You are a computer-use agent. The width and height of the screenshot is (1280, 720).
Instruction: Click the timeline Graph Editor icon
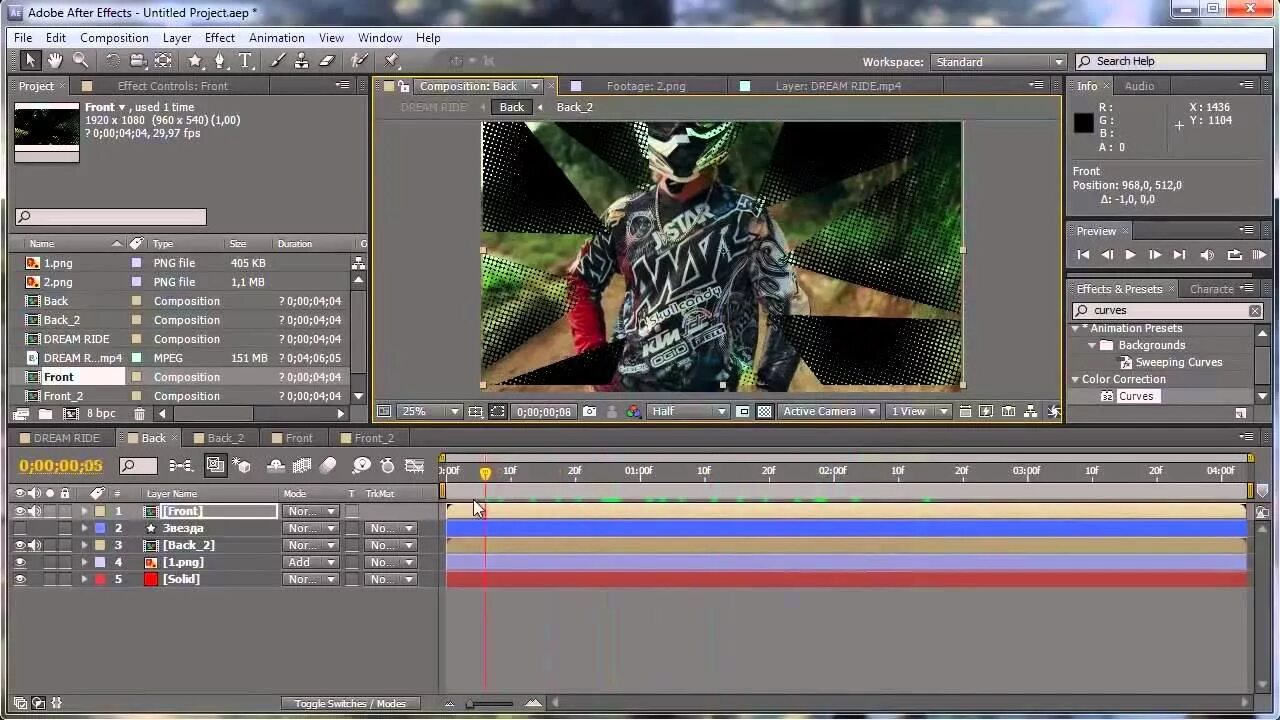pos(415,465)
